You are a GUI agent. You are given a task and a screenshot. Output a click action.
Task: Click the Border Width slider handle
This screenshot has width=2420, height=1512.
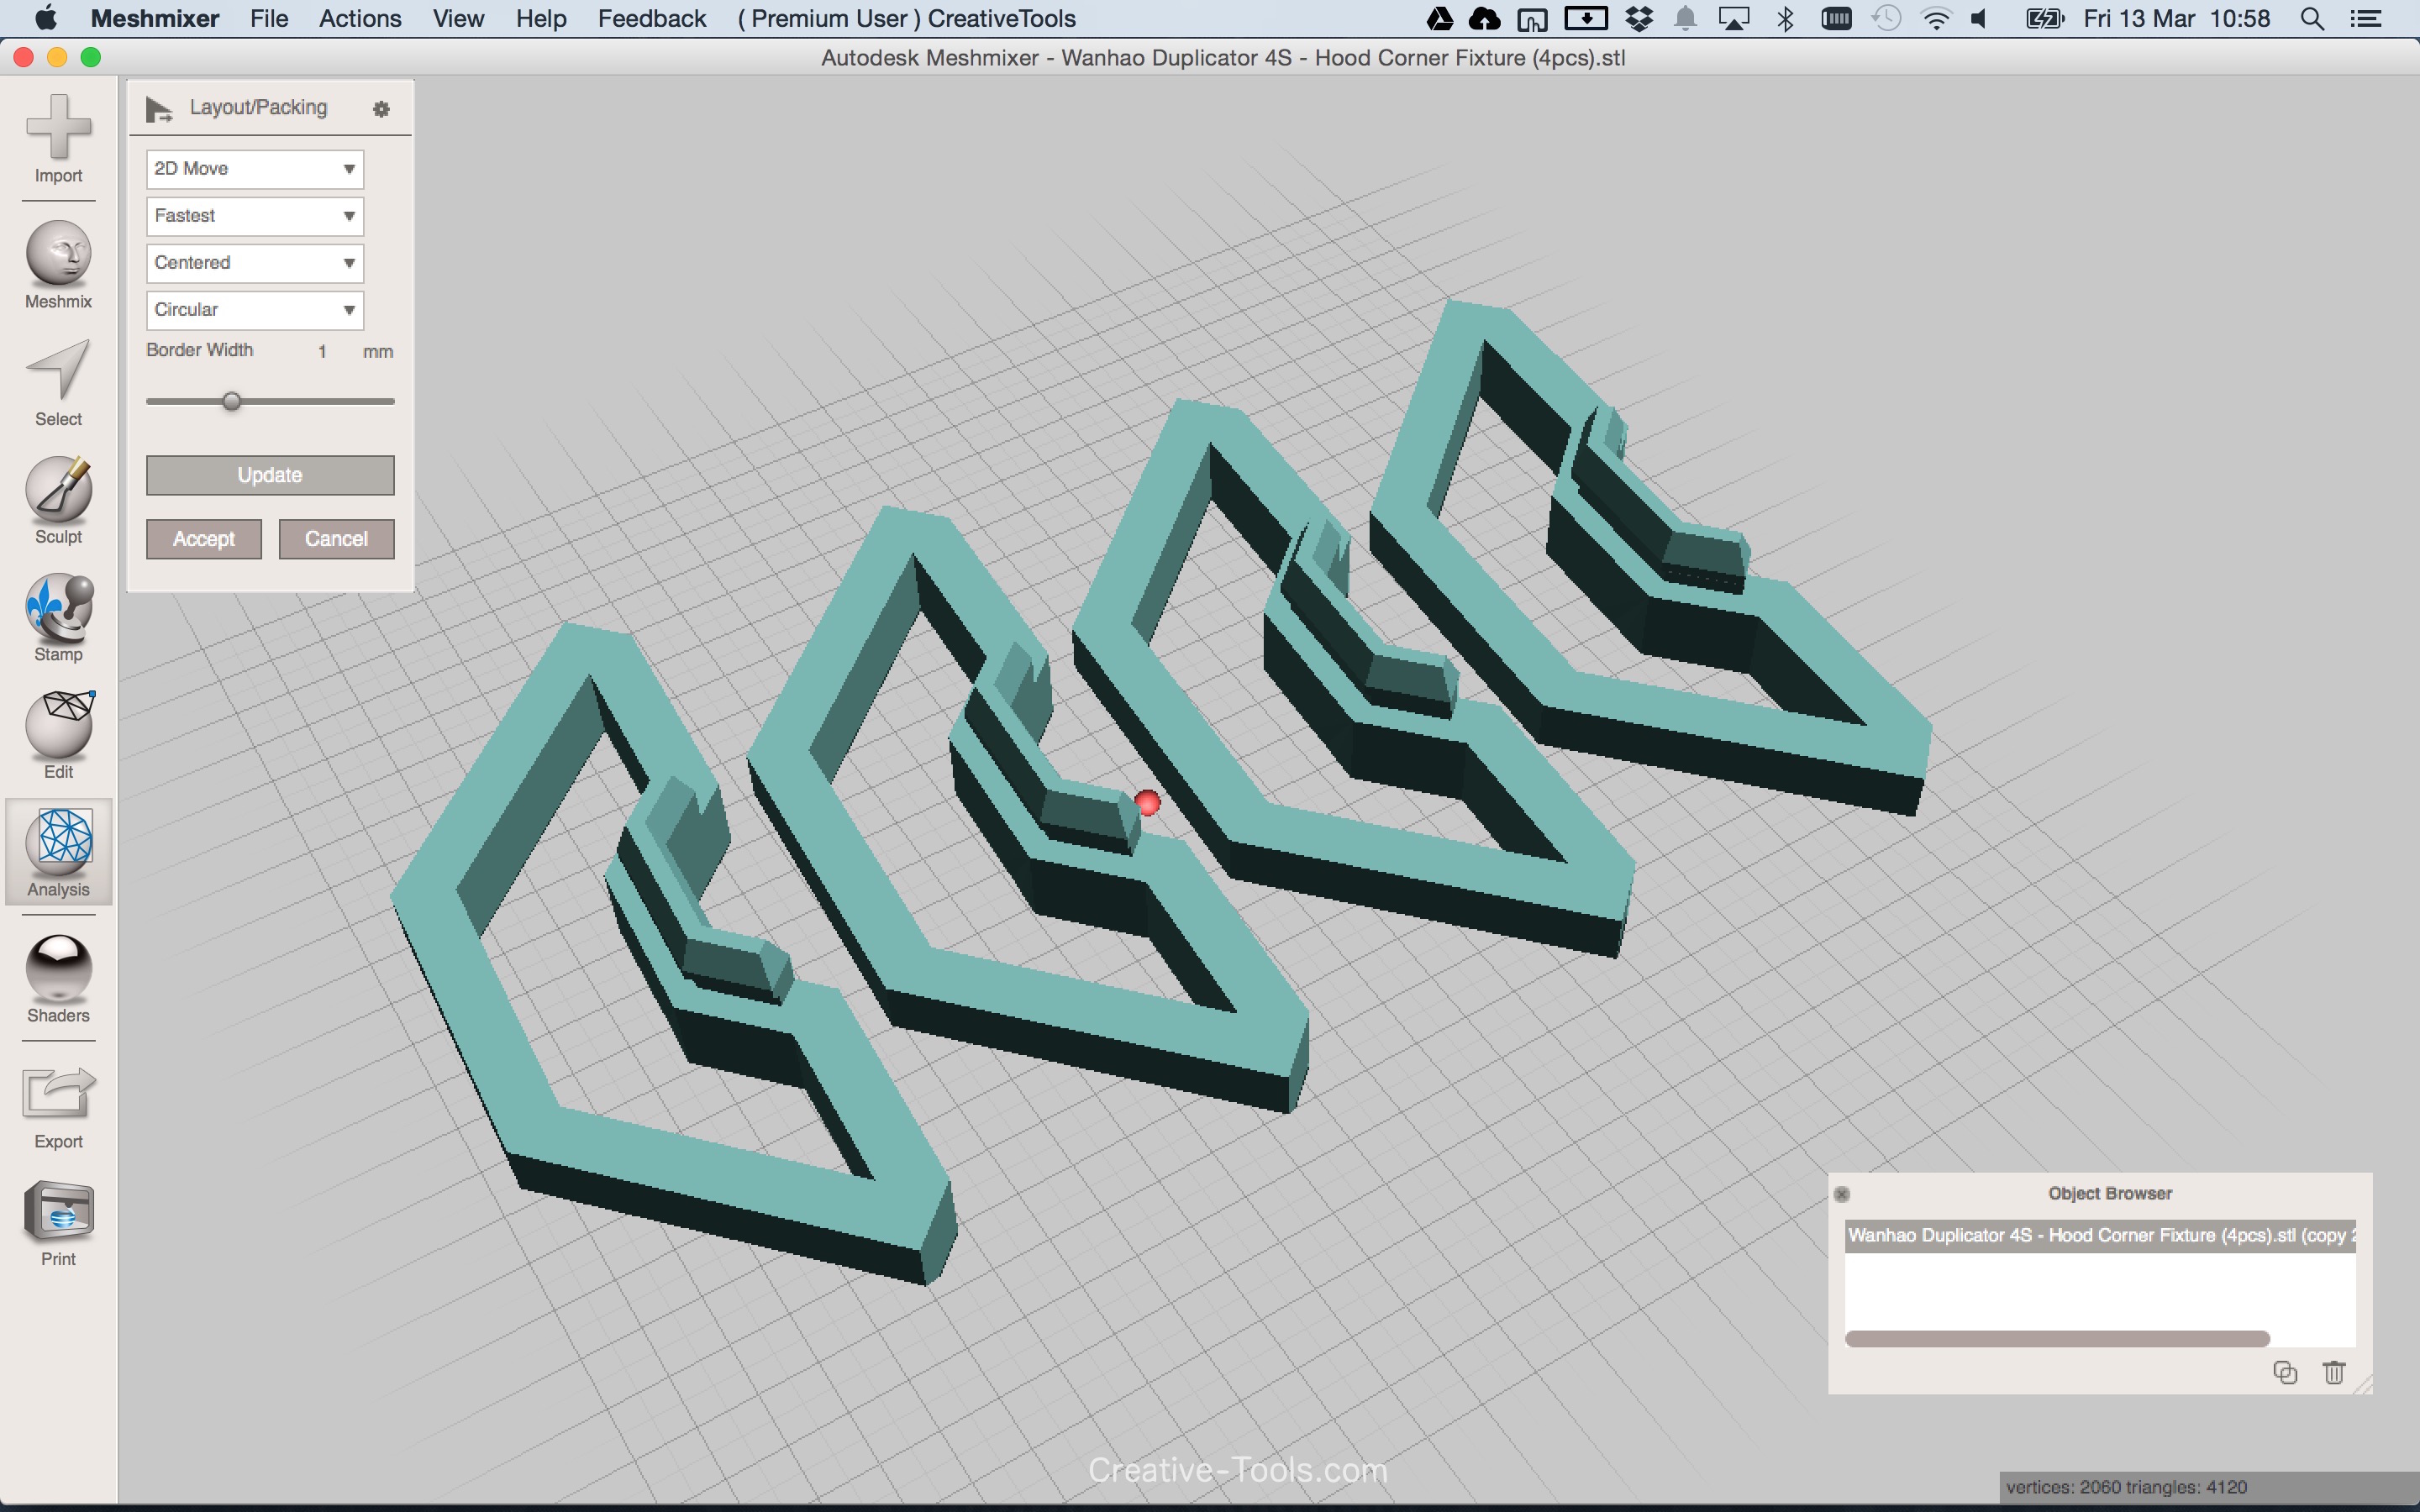pyautogui.click(x=232, y=401)
